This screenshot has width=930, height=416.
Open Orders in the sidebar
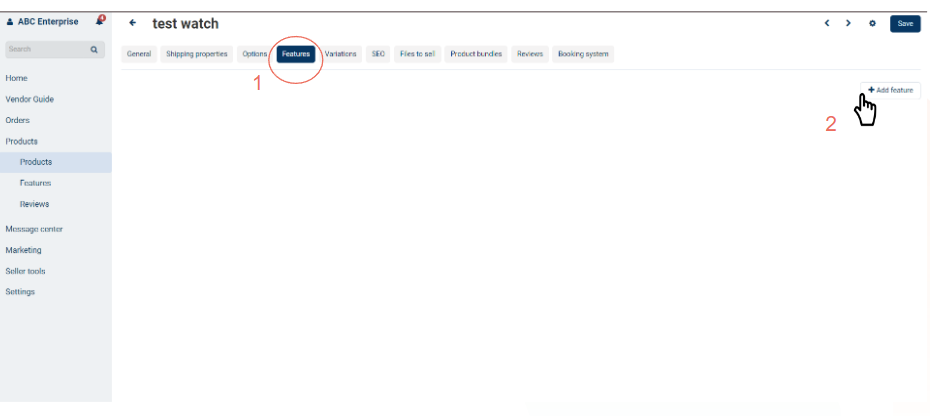pyautogui.click(x=17, y=120)
